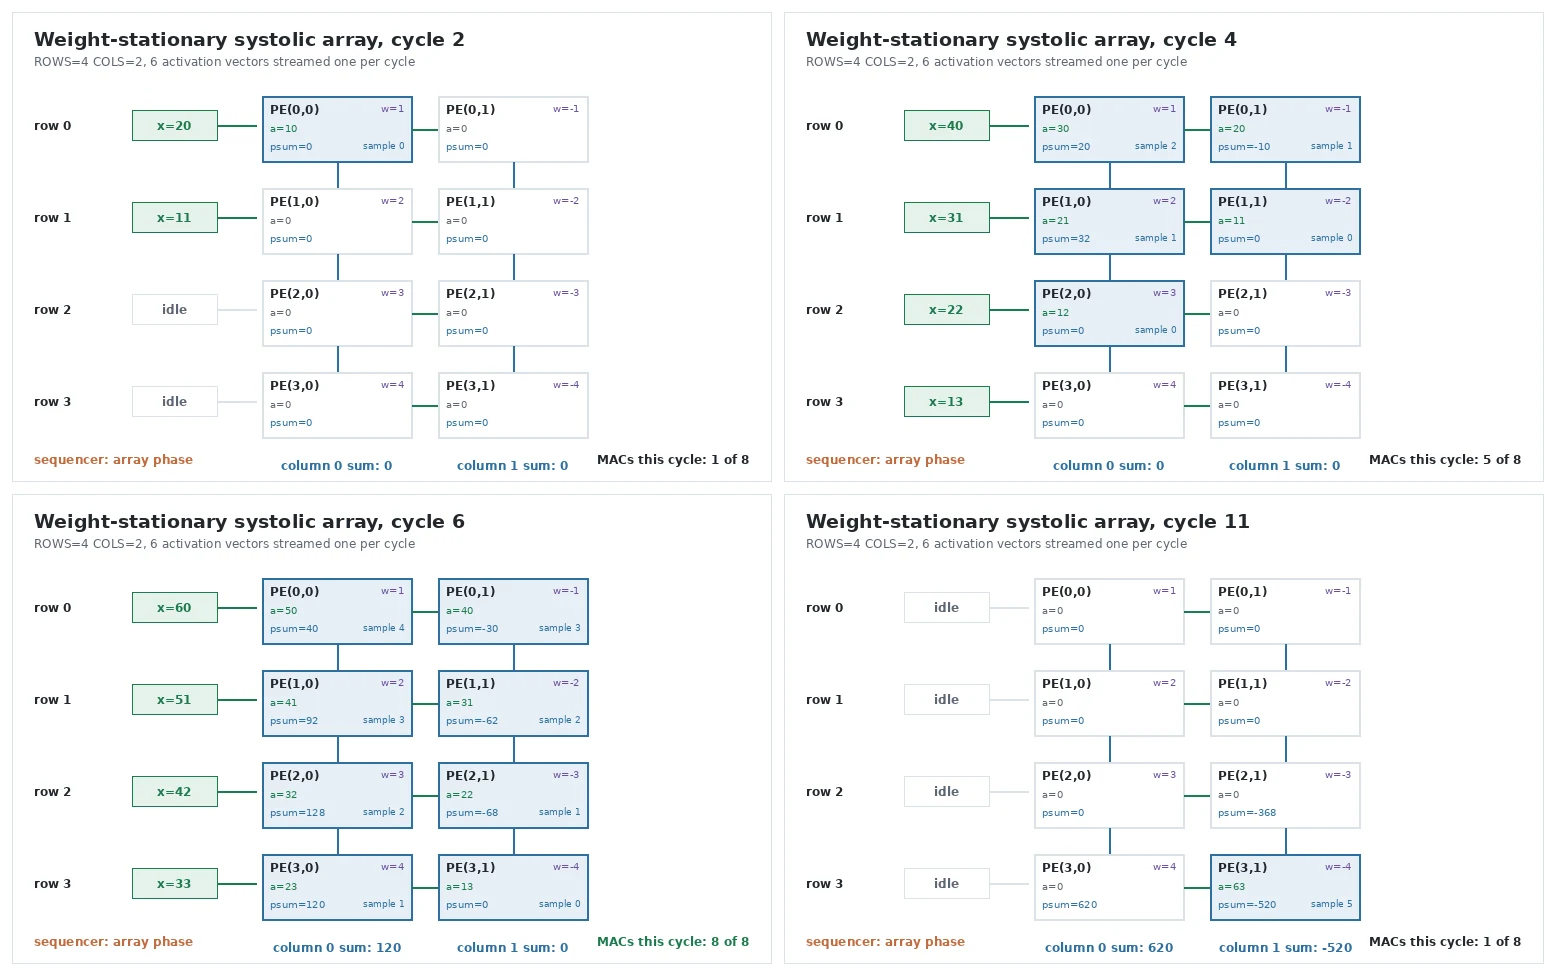The image size is (1556, 976).
Task: Select 'column 1 sum: -520' text
Action: (x=1285, y=948)
